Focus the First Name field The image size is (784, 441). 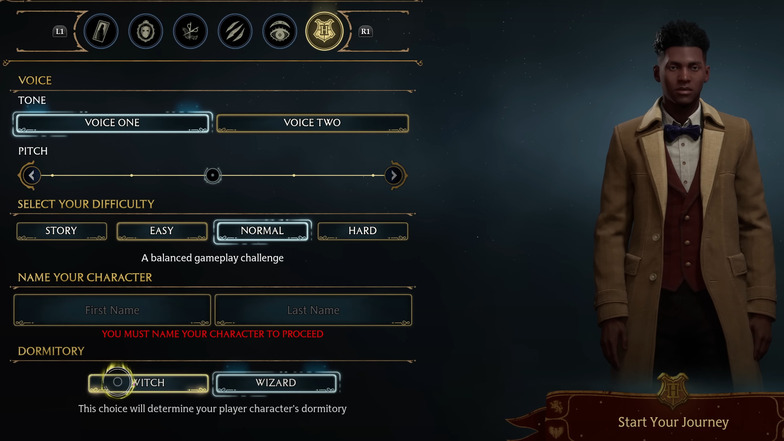pos(112,310)
